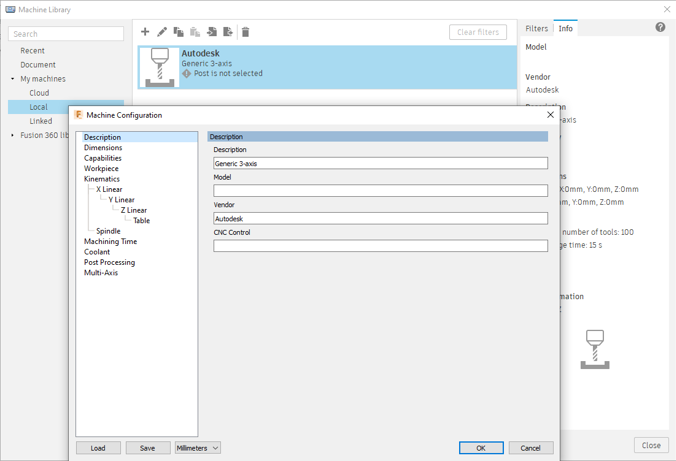
Task: Click the 'Post is not selected' warning
Action: pyautogui.click(x=222, y=73)
